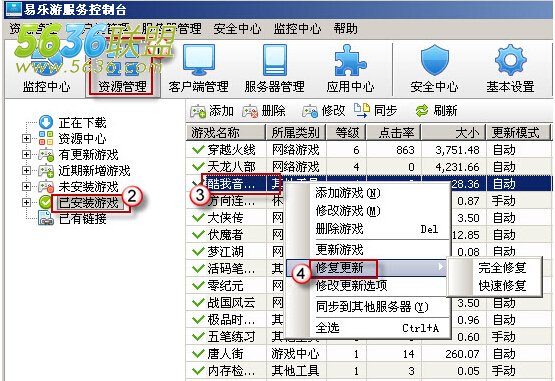Image resolution: width=555 pixels, height=381 pixels.
Task: Select 正在下载 in the tree
Action: [x=82, y=123]
